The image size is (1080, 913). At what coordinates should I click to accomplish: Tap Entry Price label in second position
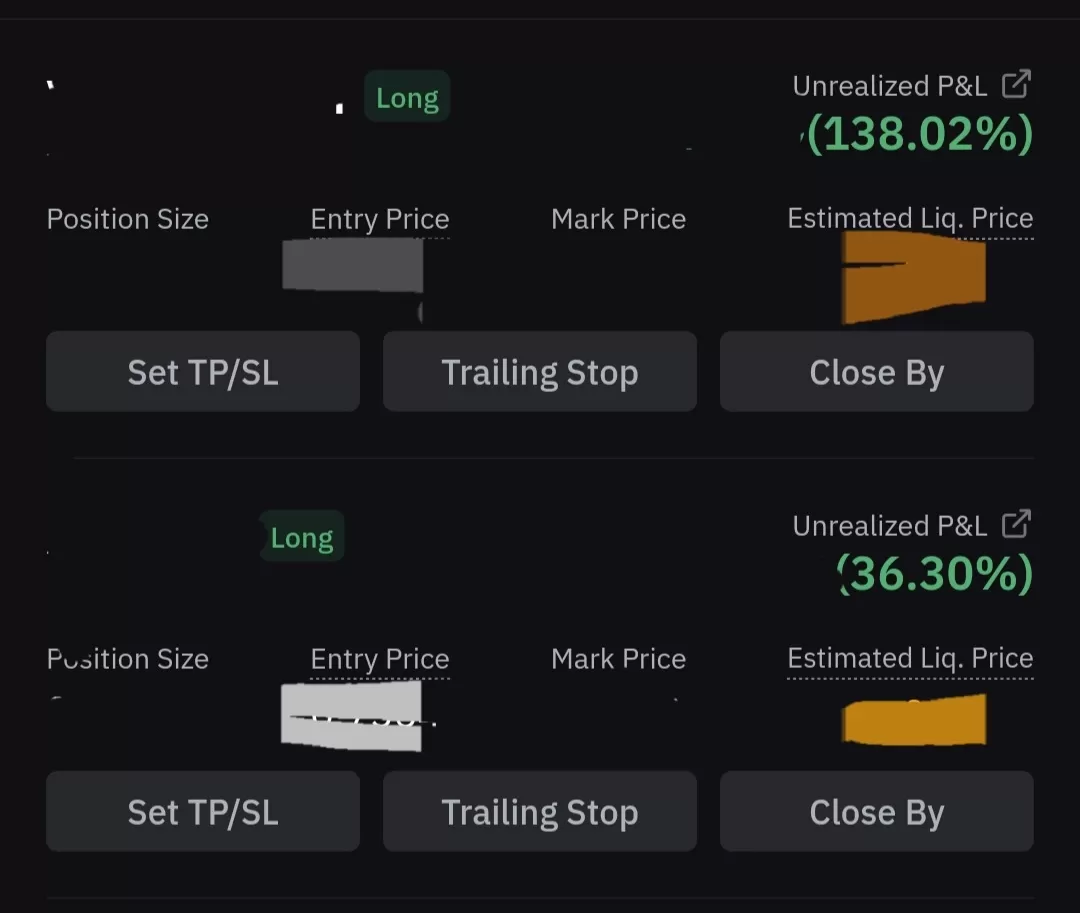(x=380, y=660)
